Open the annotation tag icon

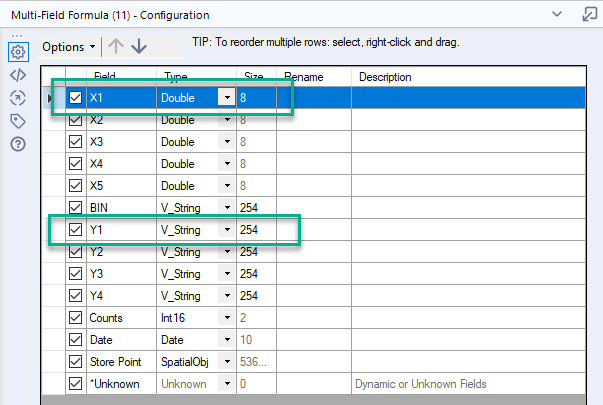pos(17,121)
